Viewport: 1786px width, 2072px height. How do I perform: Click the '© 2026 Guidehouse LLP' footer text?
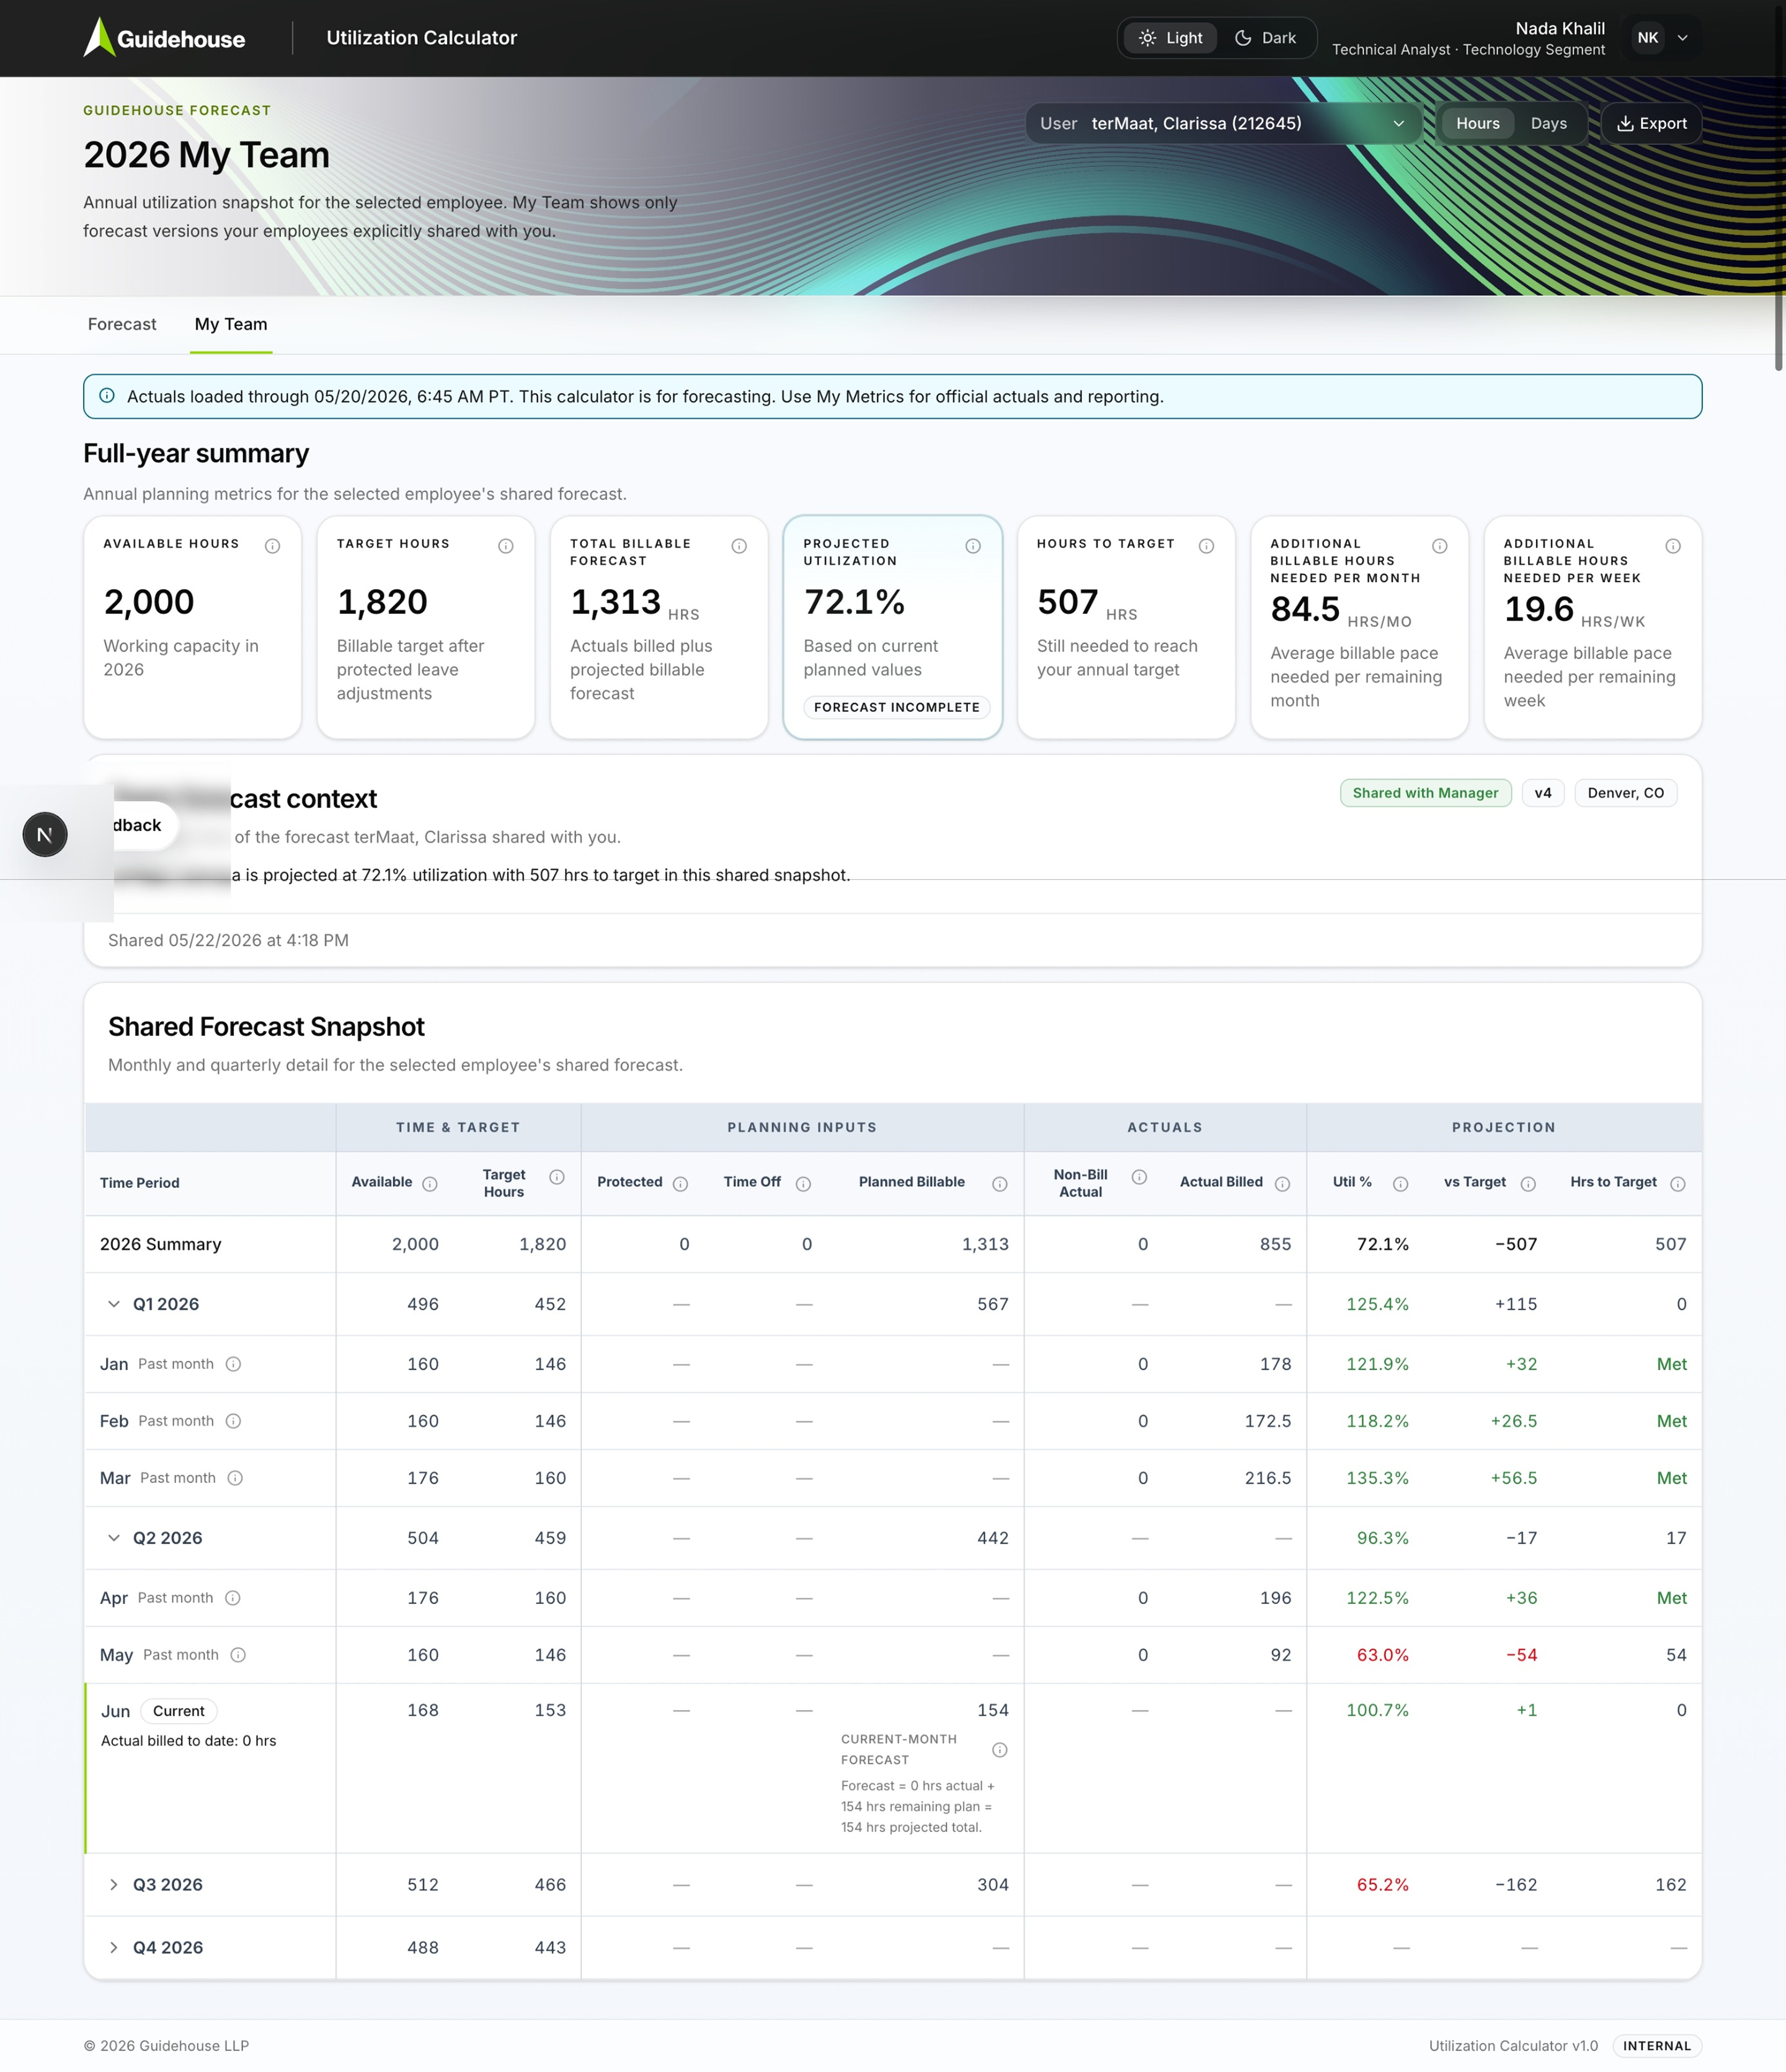click(x=166, y=2046)
